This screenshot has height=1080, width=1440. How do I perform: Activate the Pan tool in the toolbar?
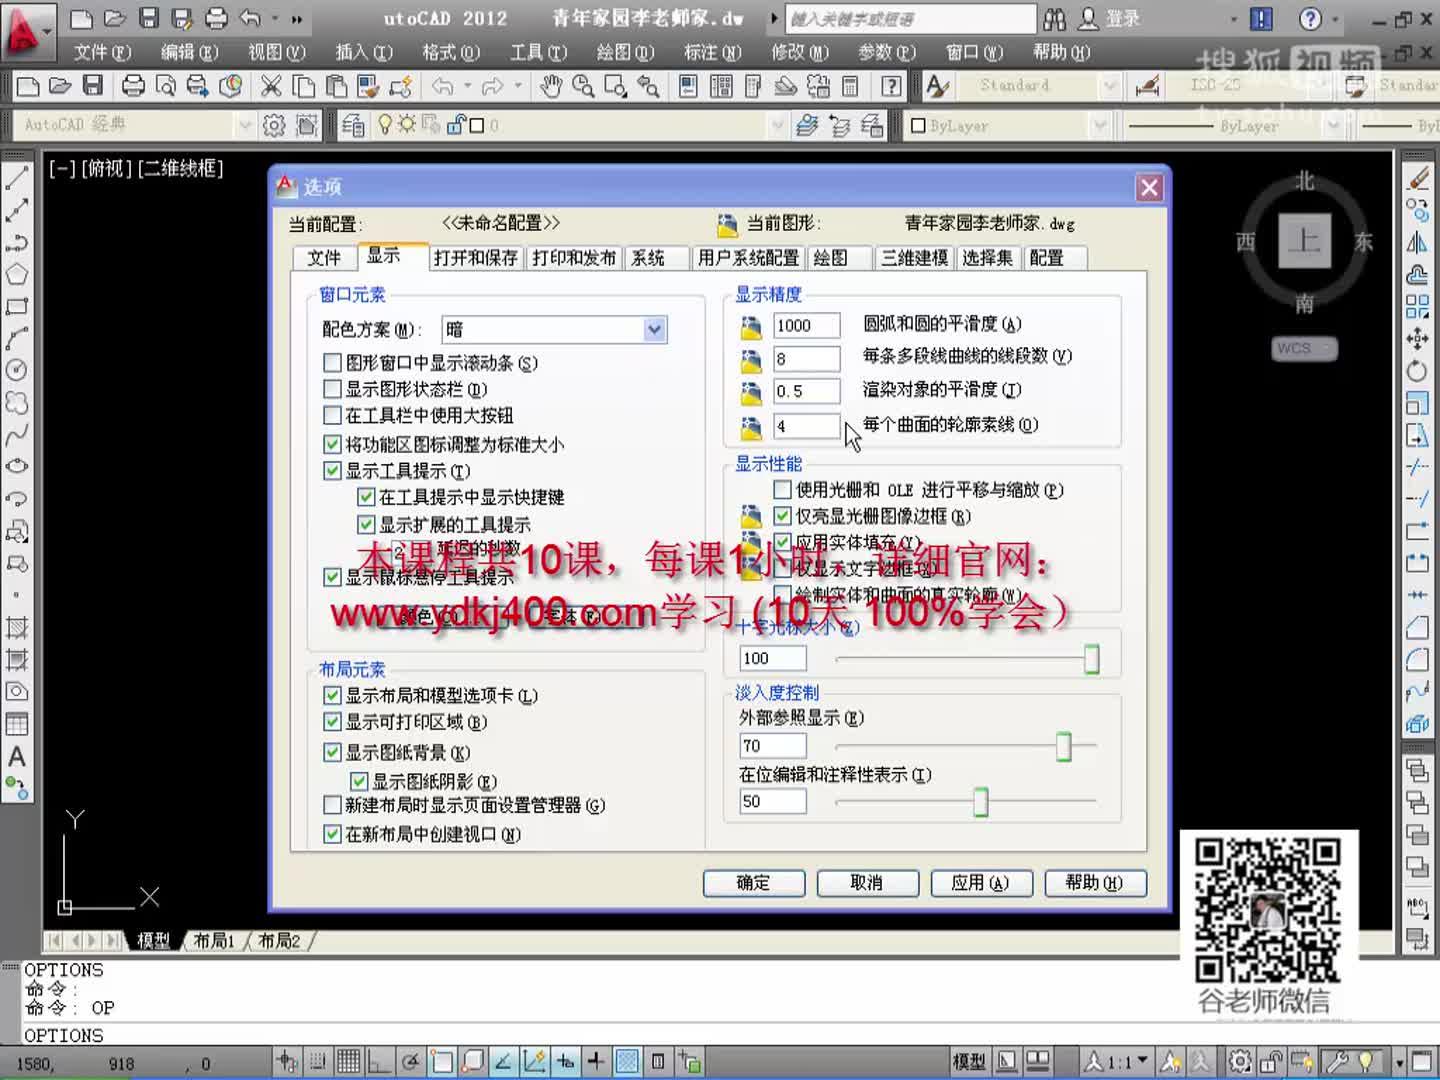[x=552, y=86]
